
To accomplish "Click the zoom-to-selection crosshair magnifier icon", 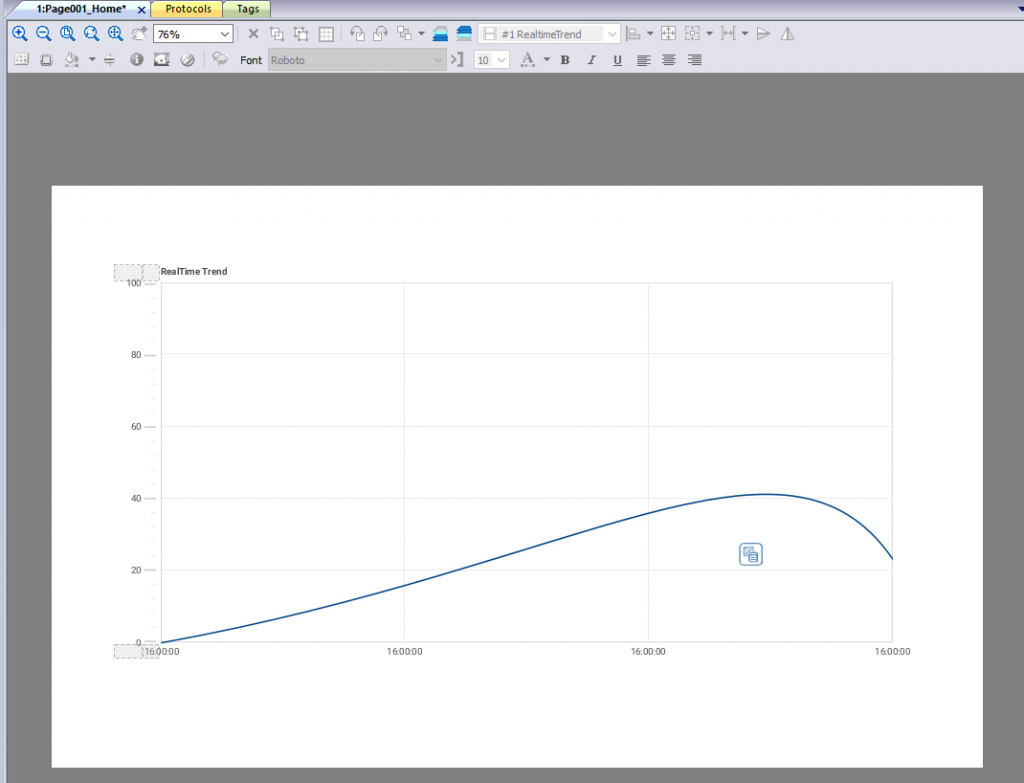I will [x=116, y=34].
